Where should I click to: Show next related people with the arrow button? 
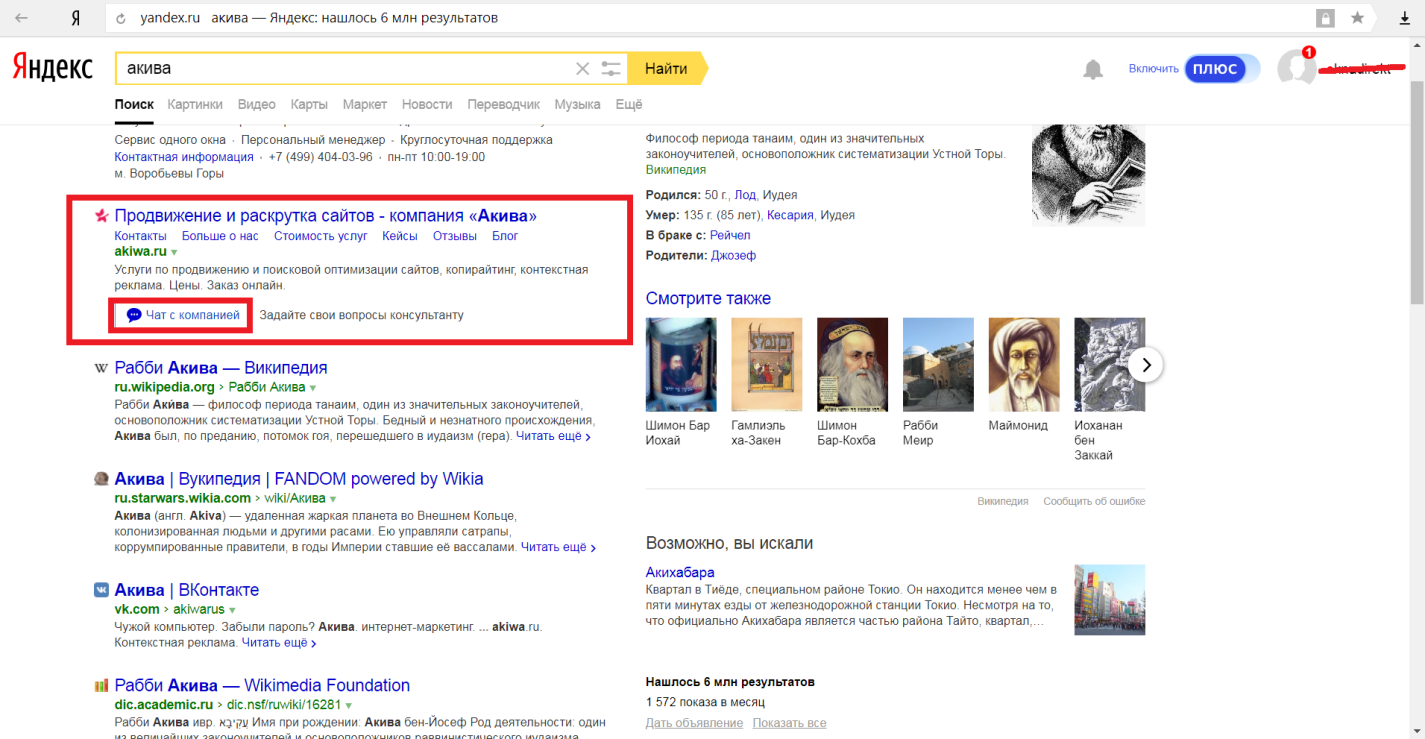1146,365
